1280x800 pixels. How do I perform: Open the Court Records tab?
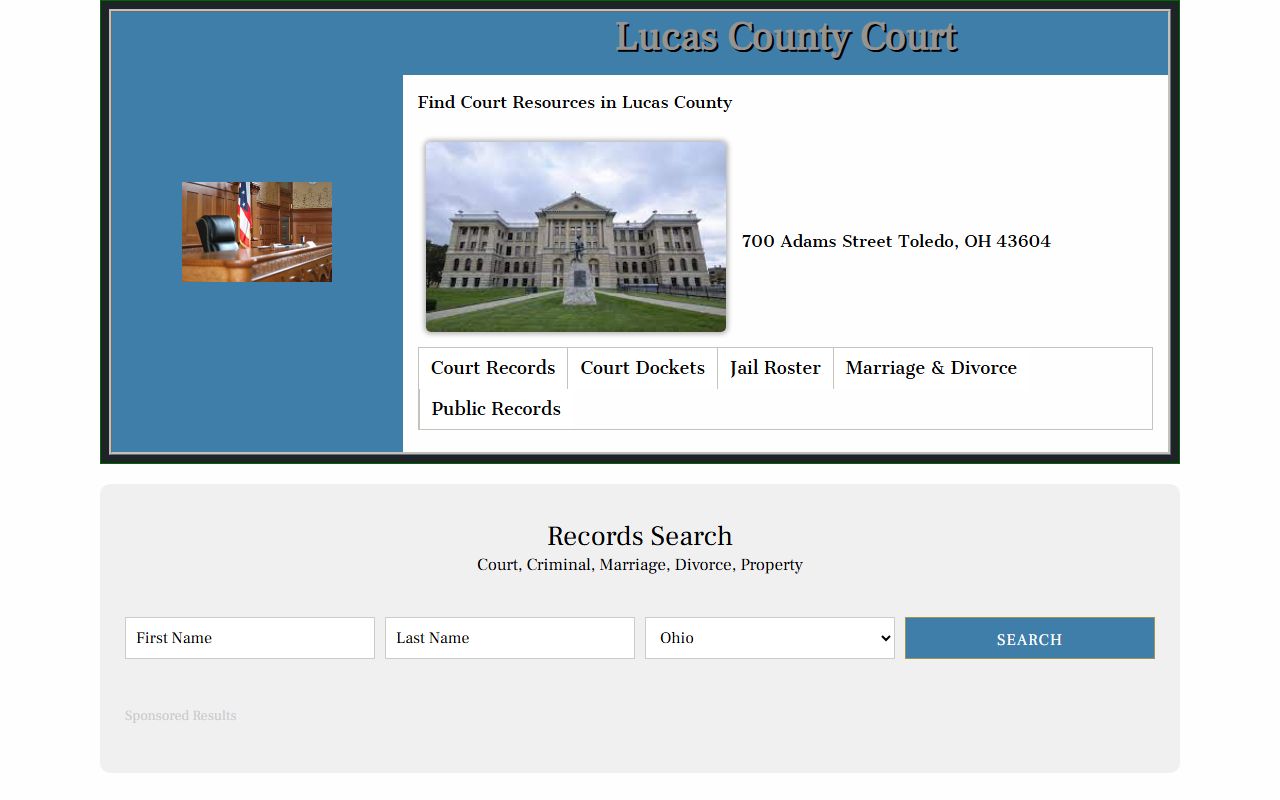click(x=493, y=368)
